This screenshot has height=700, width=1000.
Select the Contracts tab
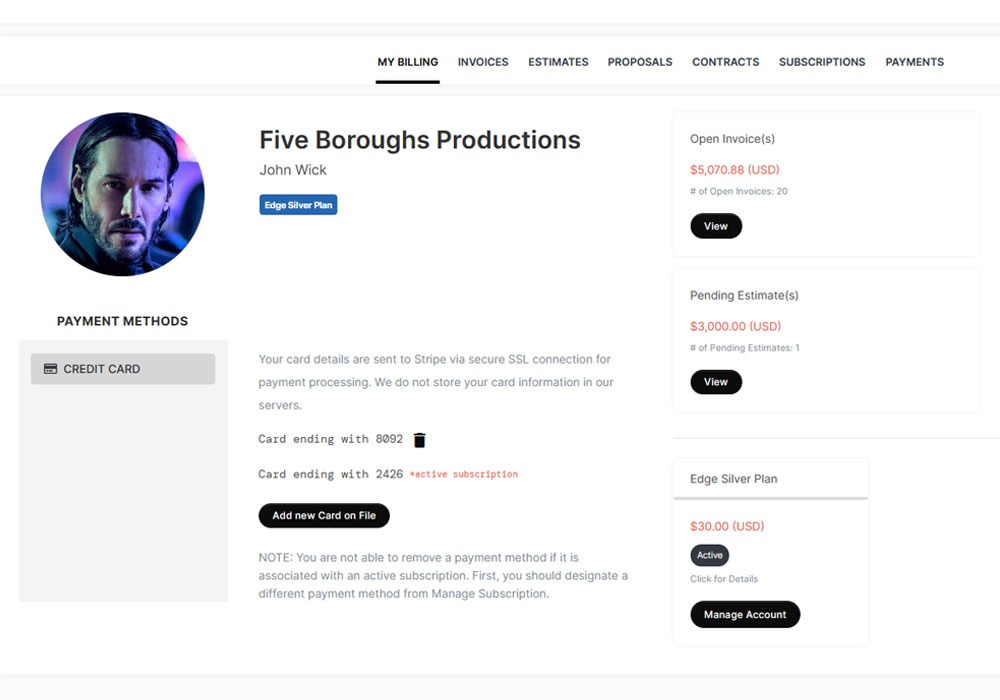click(726, 62)
